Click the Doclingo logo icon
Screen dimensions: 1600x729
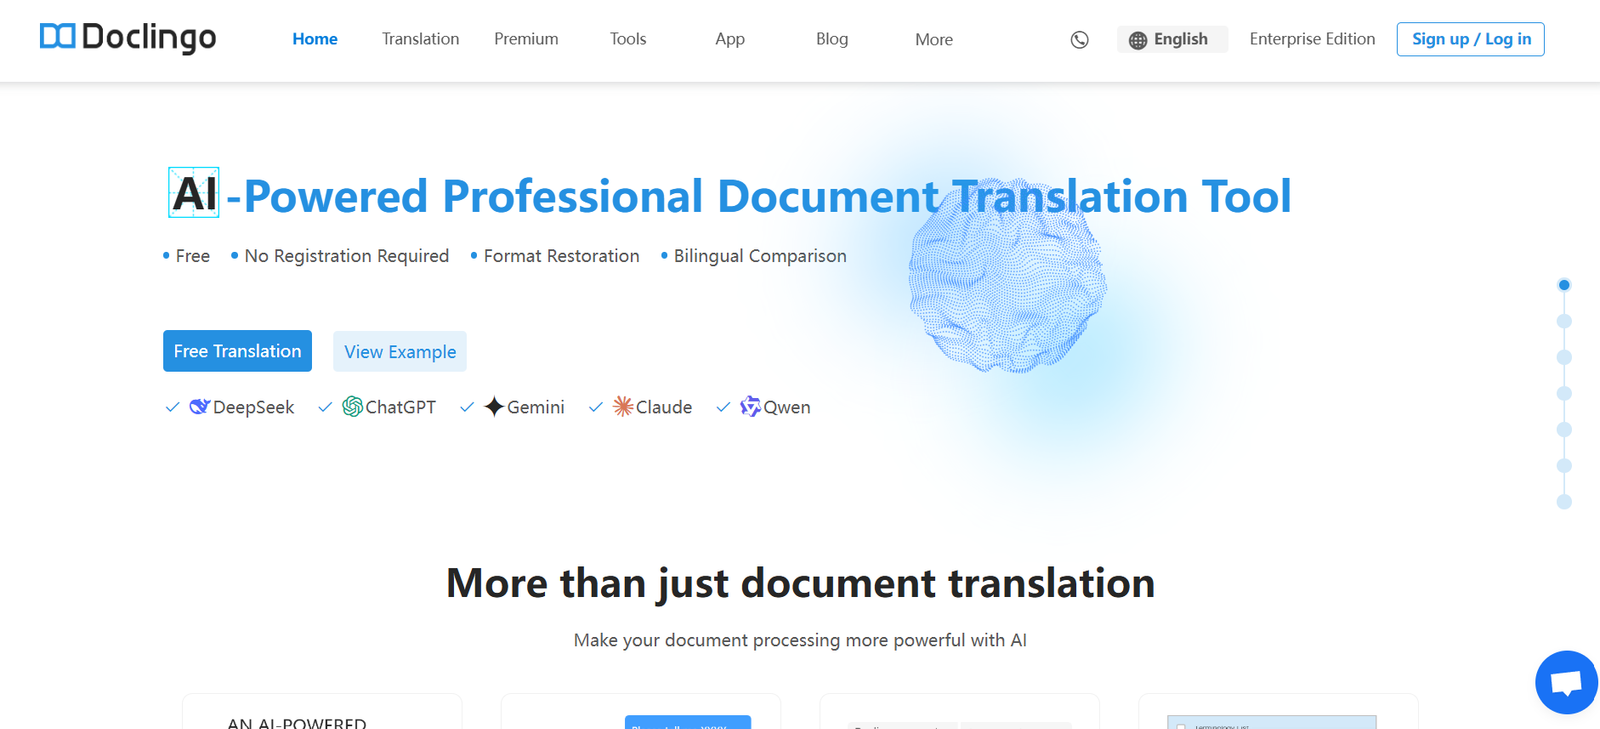(57, 37)
